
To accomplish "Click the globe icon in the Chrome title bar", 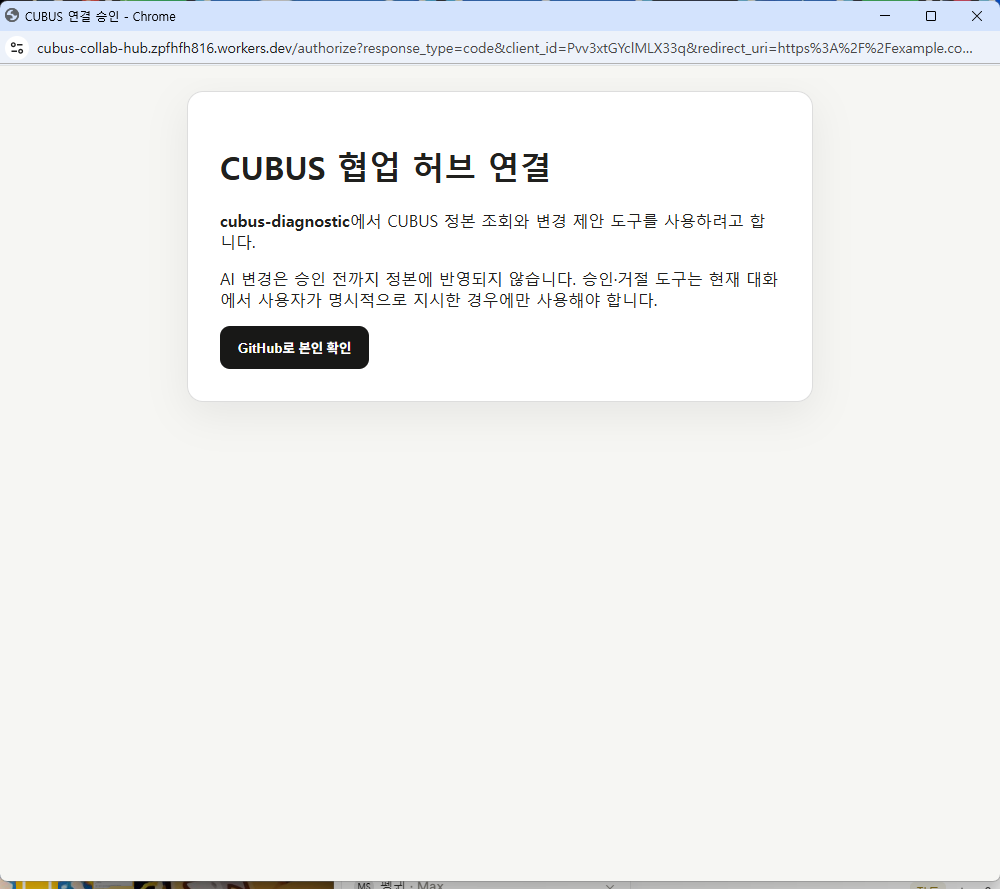I will [x=11, y=15].
